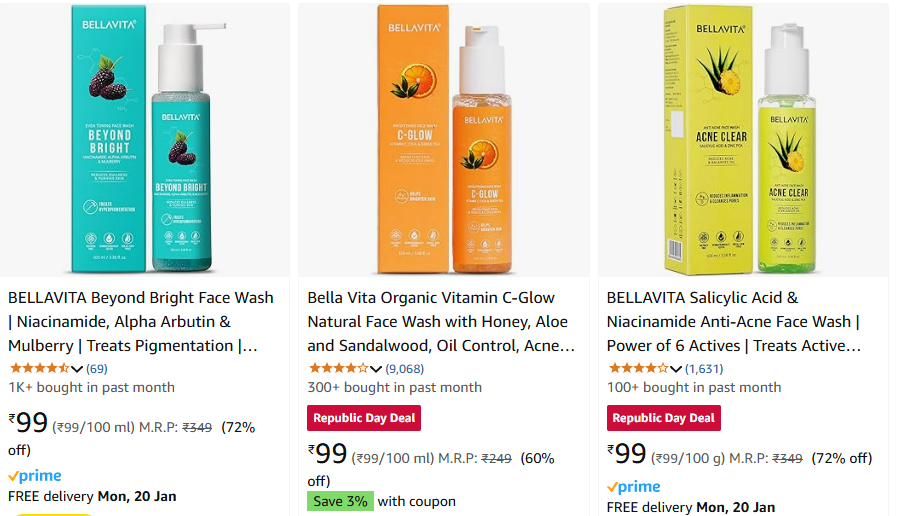Open the yellow Acne Clear face wash image
Viewport: 899px width, 516px height.
point(744,140)
